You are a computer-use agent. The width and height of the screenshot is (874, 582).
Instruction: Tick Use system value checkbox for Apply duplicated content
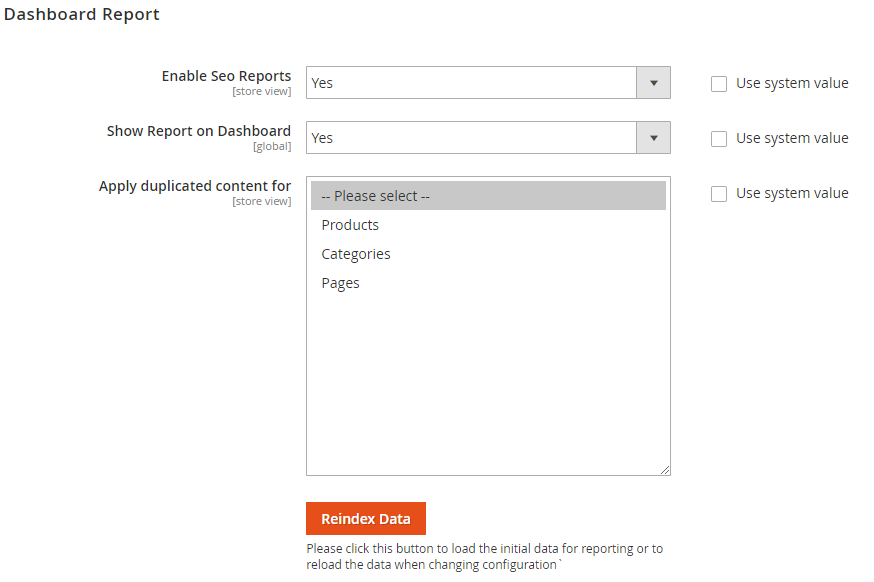[x=719, y=194]
